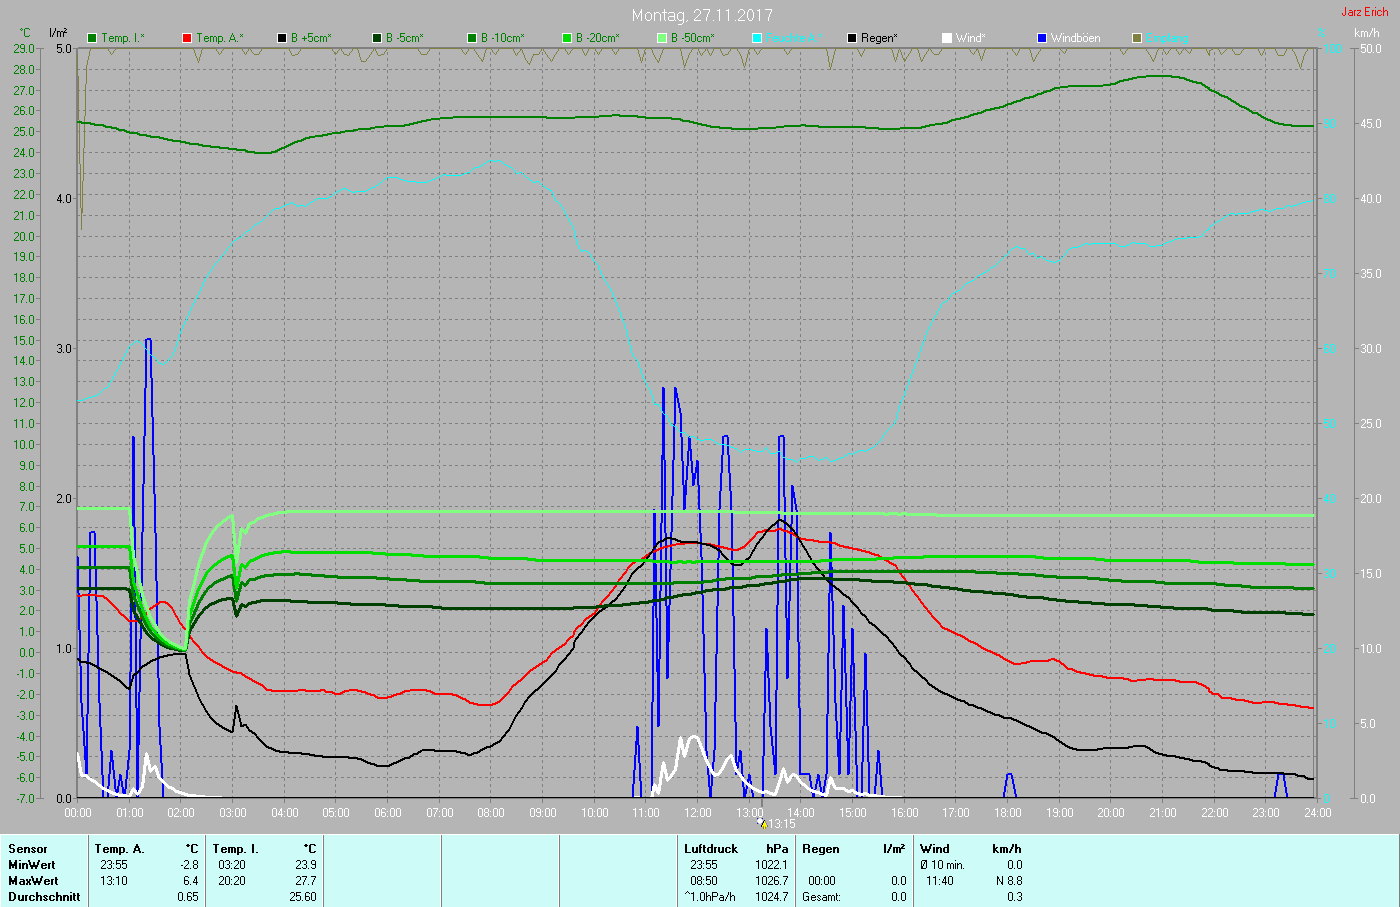Select the Regen label in the legend
Image resolution: width=1400 pixels, height=907 pixels.
pyautogui.click(x=879, y=38)
